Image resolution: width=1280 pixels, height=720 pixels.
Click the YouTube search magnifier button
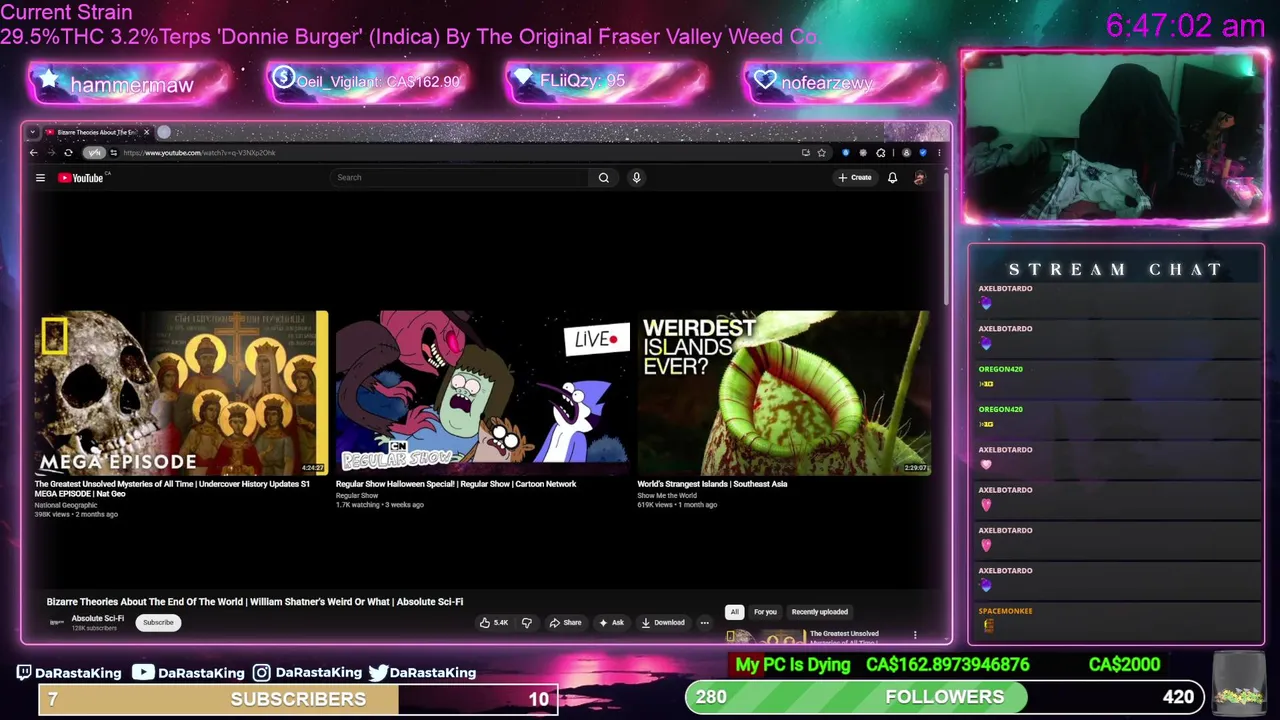point(603,178)
